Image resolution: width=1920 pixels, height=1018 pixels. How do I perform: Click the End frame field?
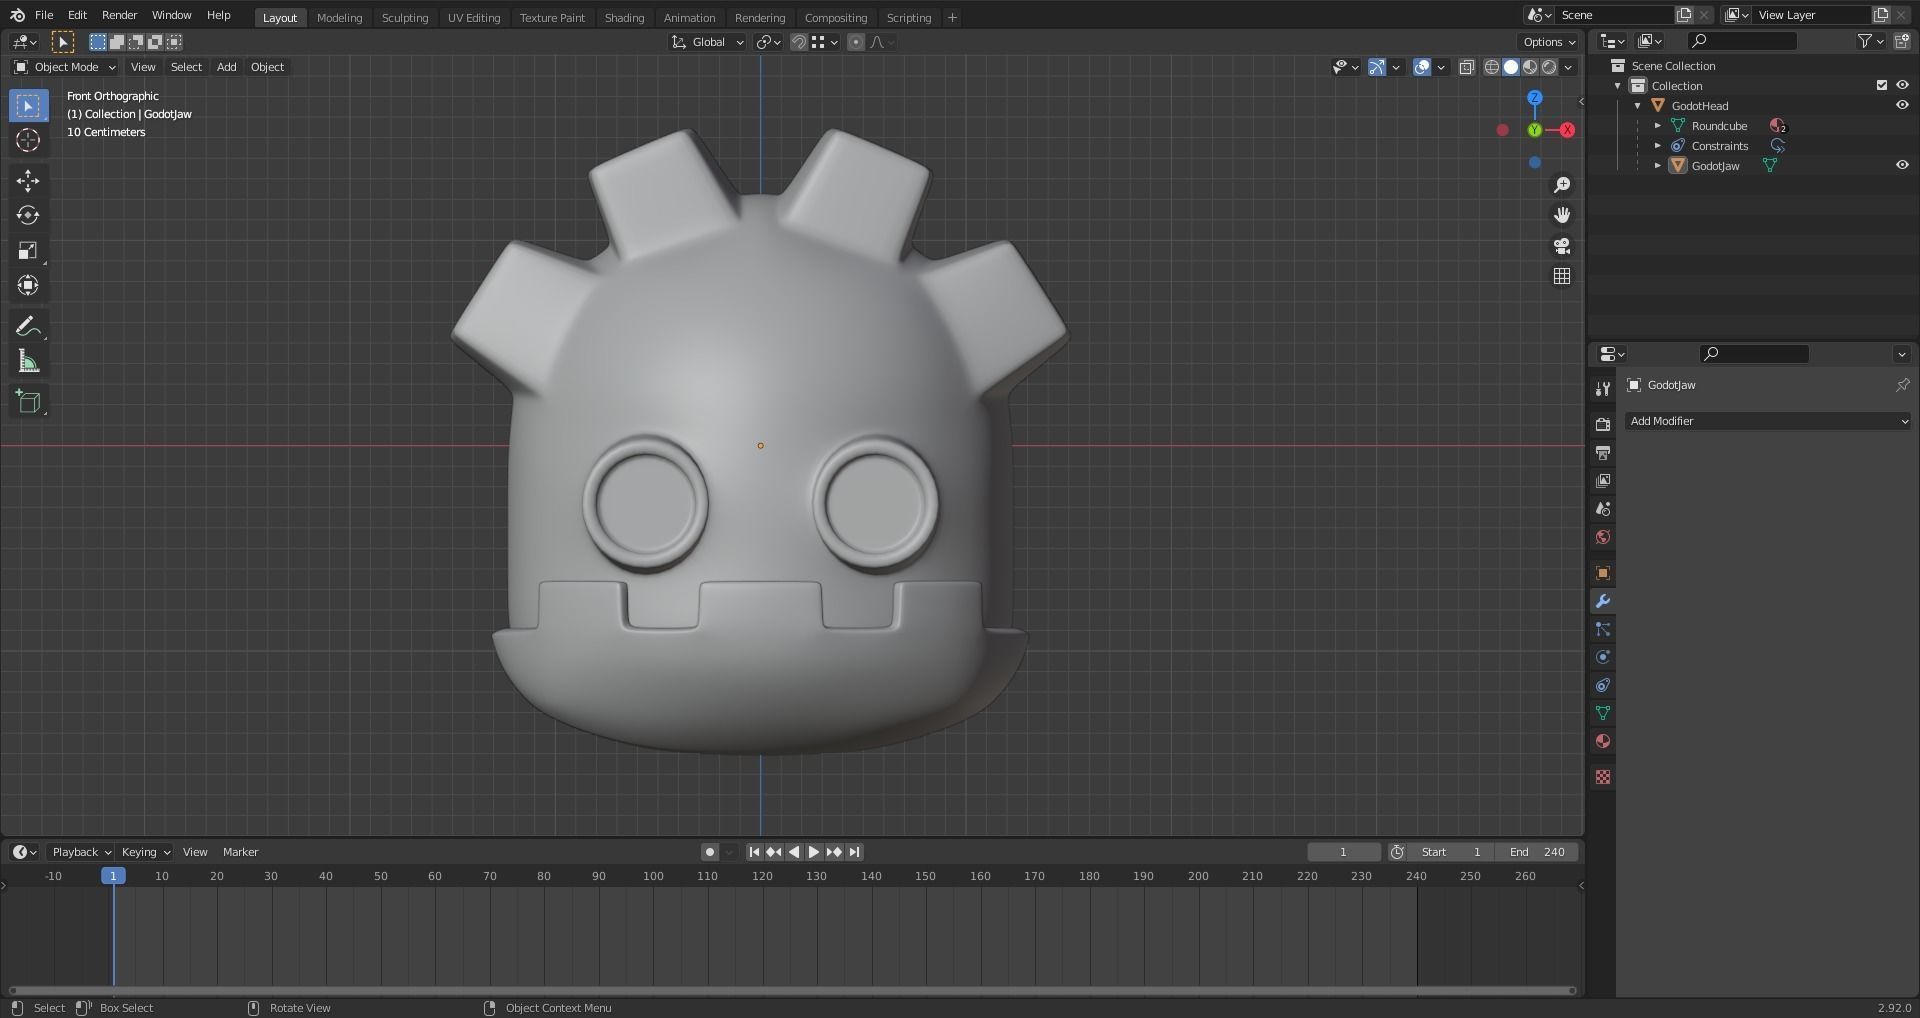1537,852
